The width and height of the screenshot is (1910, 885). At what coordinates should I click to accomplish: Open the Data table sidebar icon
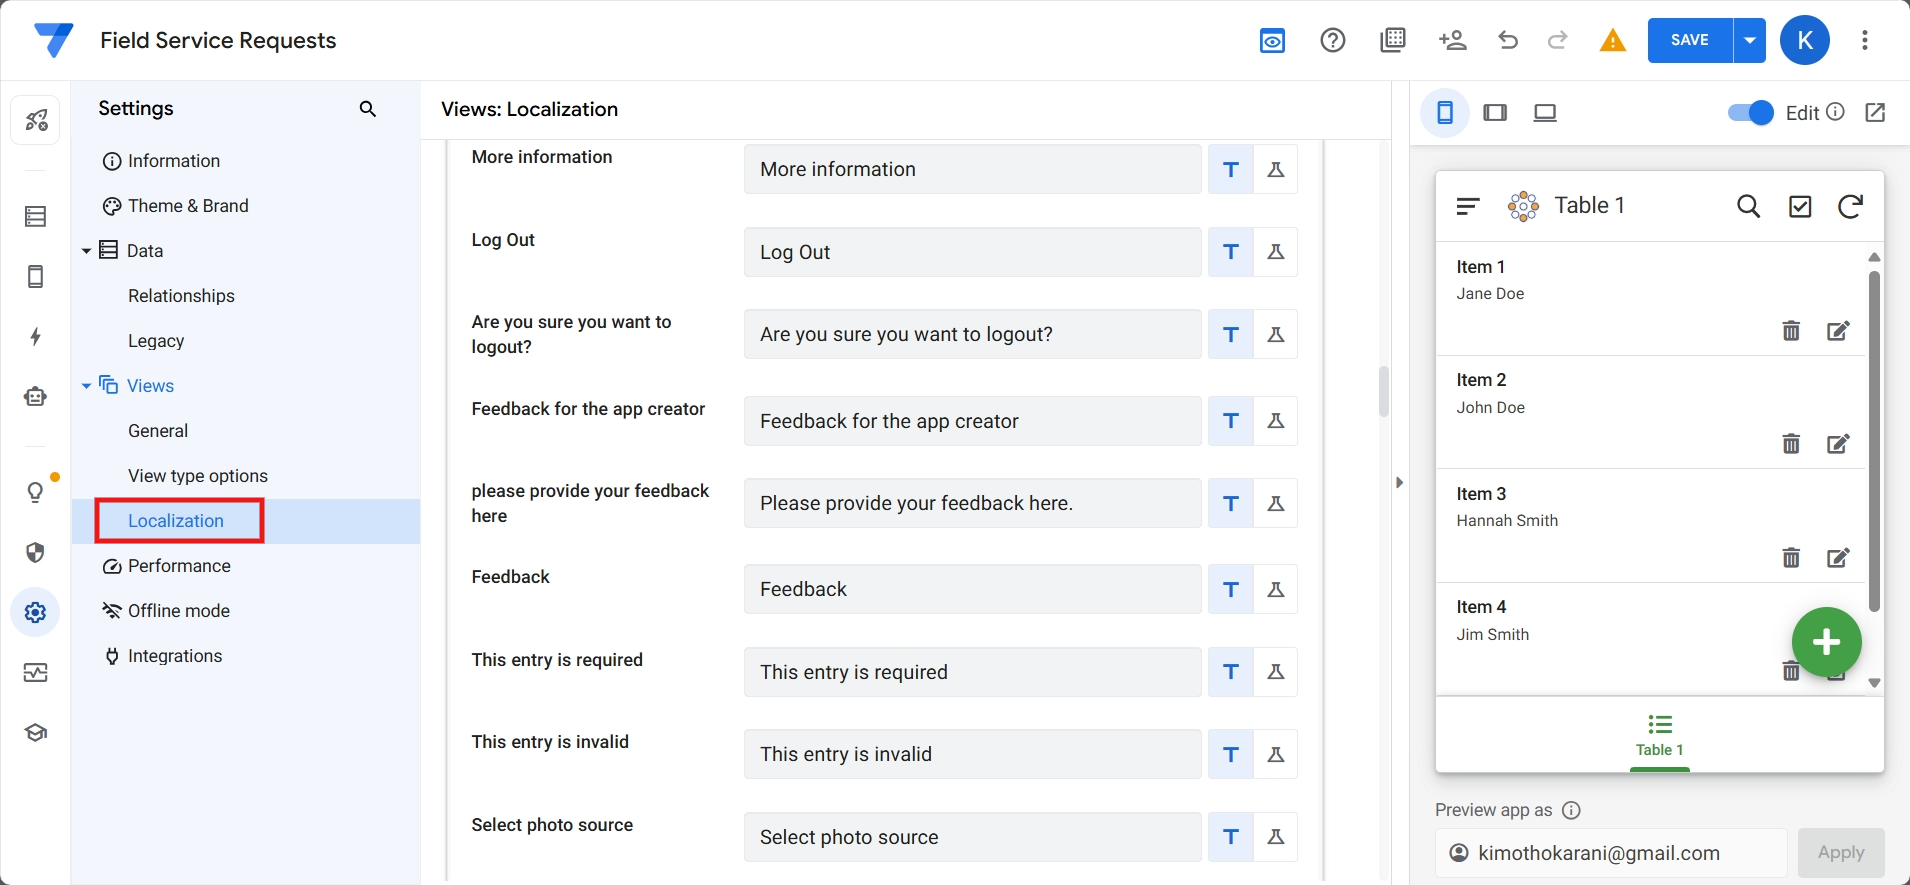pos(36,217)
